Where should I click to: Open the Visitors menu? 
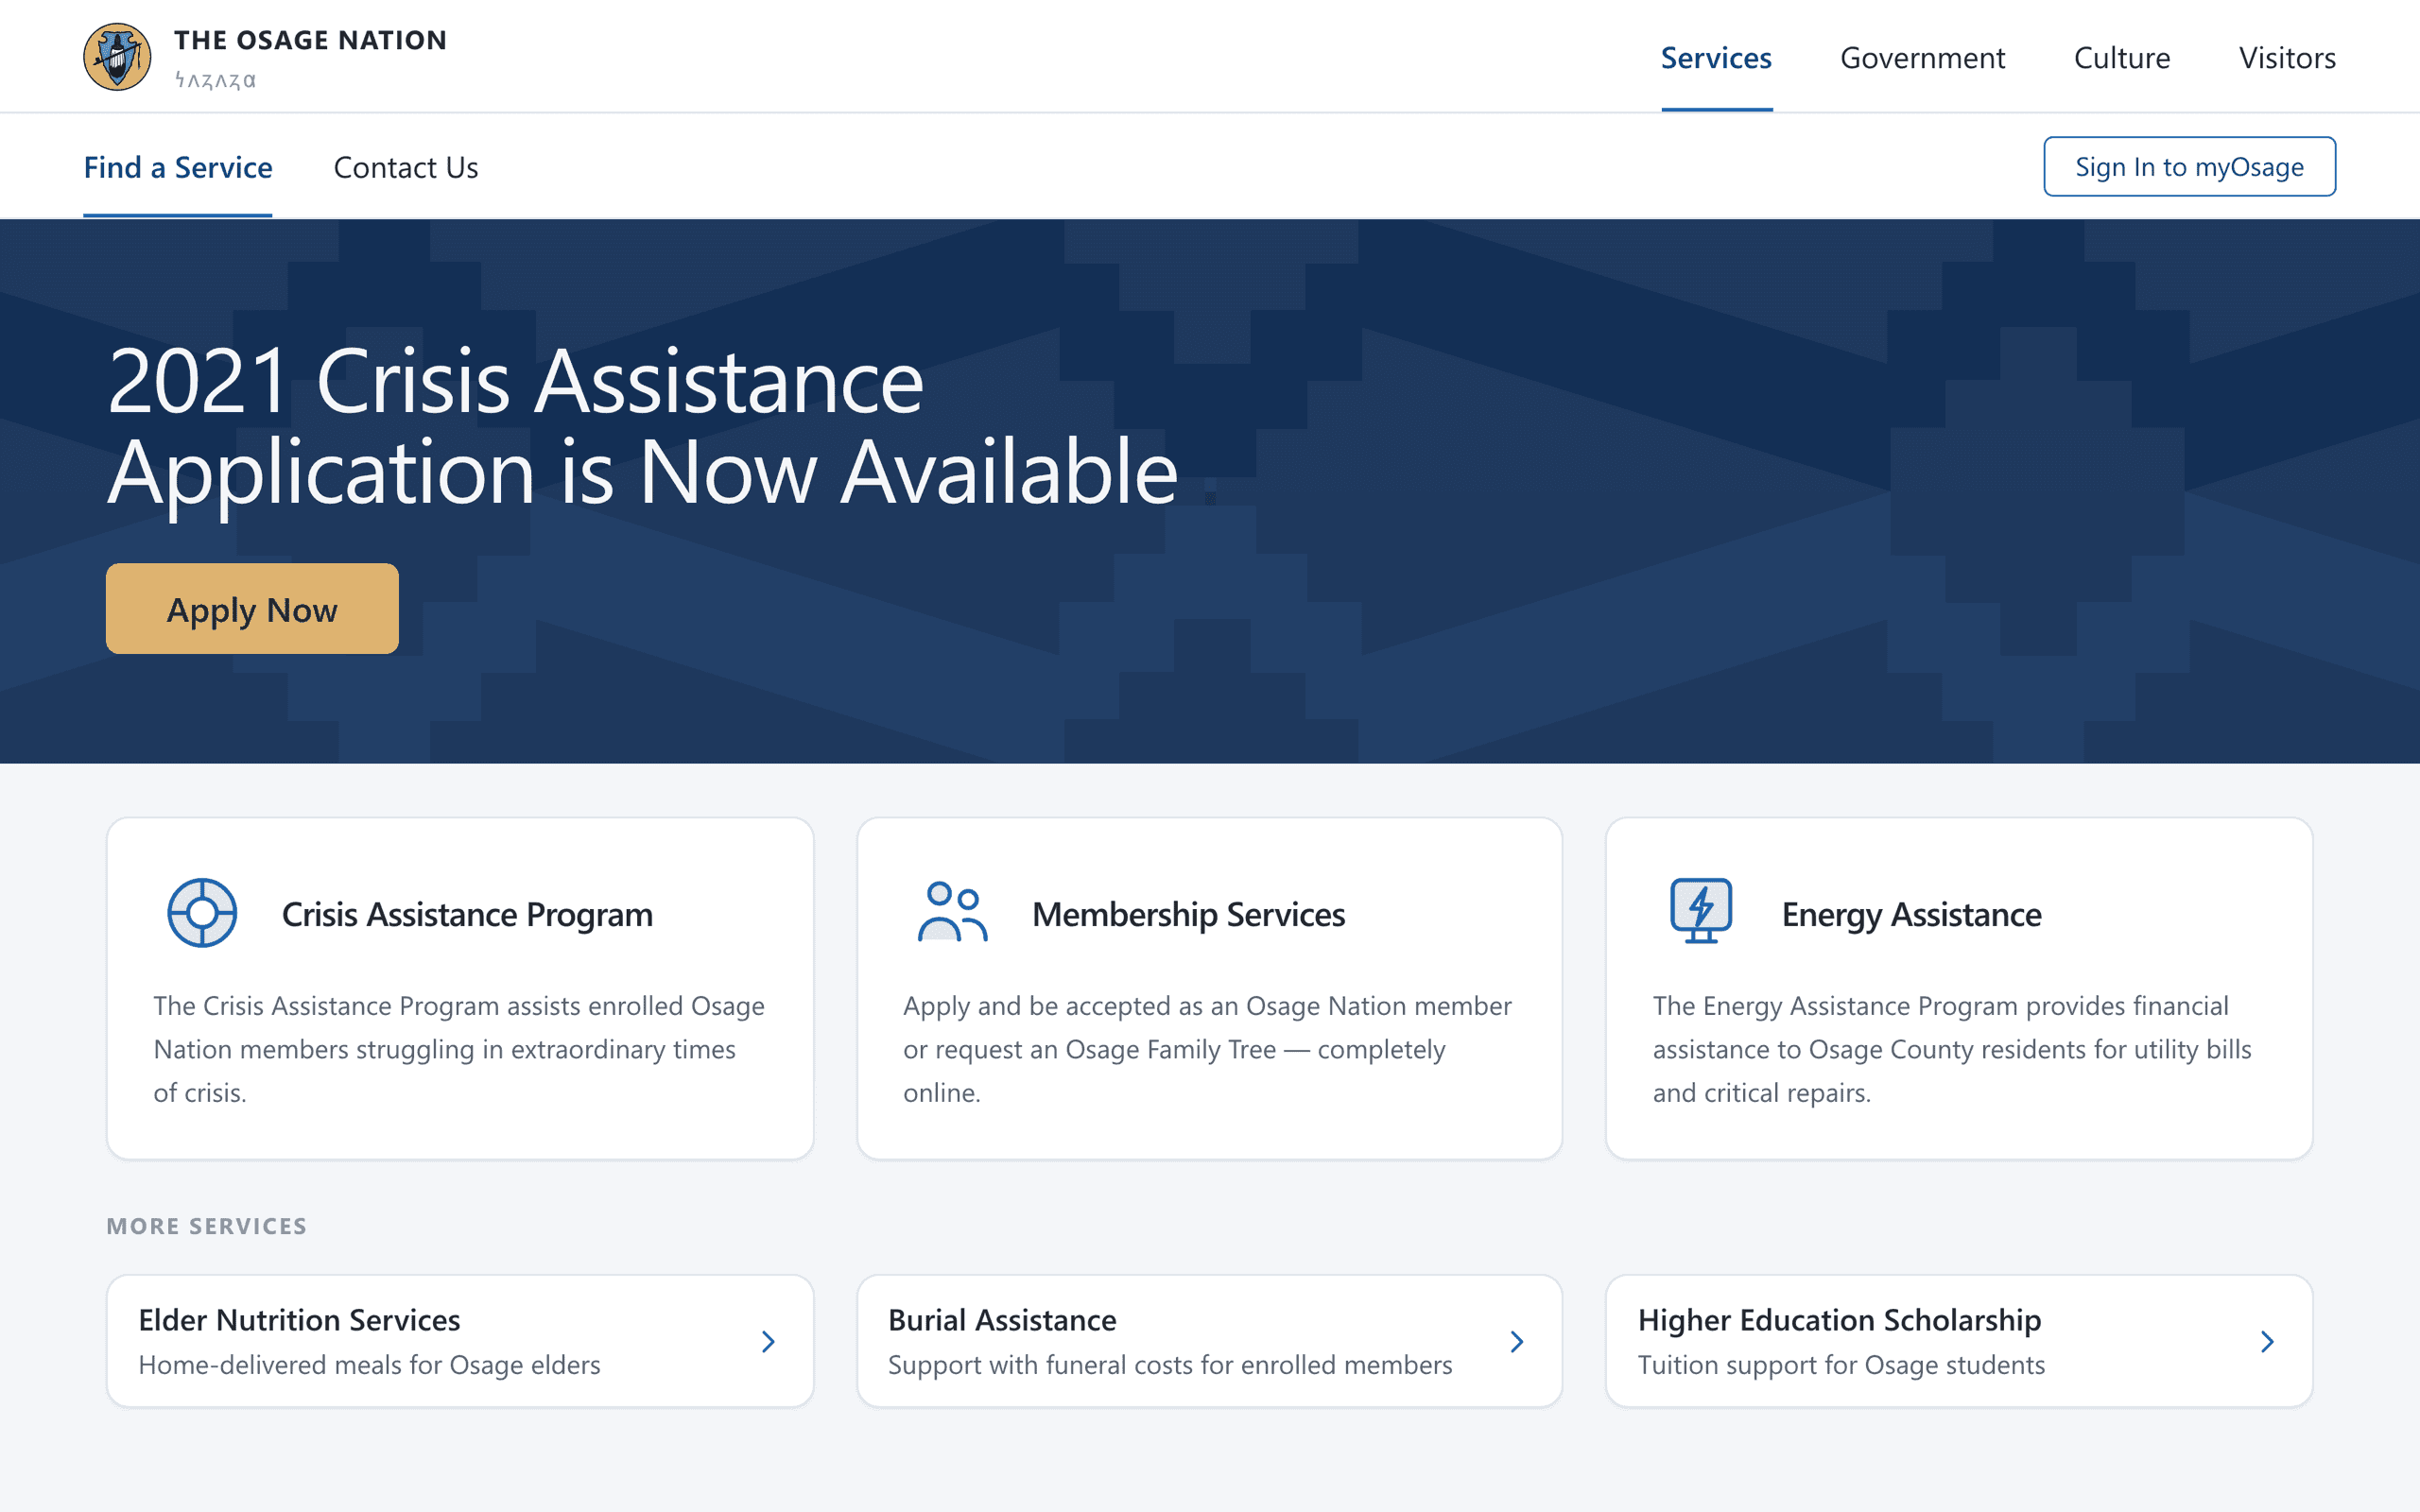[x=2287, y=58]
